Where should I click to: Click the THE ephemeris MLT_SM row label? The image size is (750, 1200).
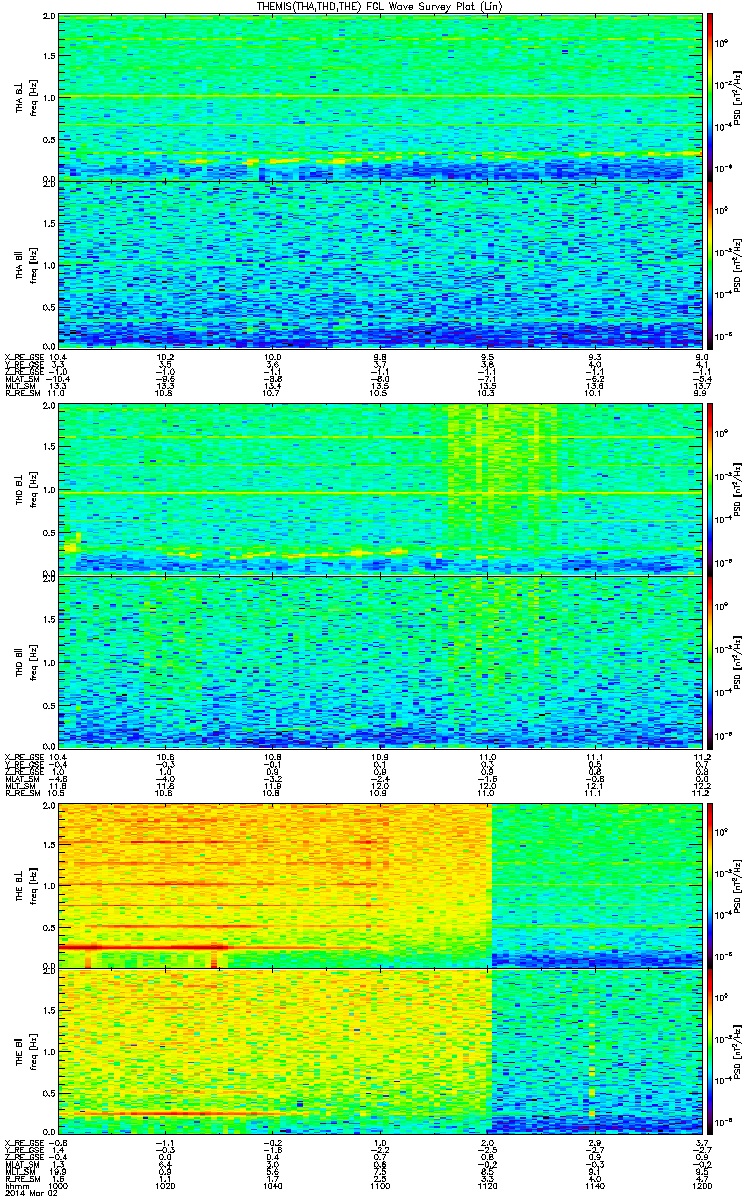coord(18,1172)
